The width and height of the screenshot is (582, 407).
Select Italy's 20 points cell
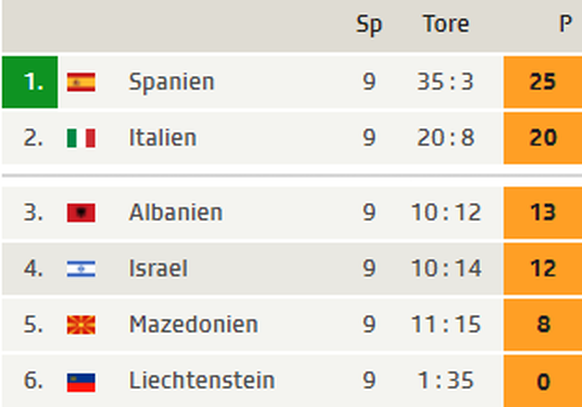tap(543, 138)
